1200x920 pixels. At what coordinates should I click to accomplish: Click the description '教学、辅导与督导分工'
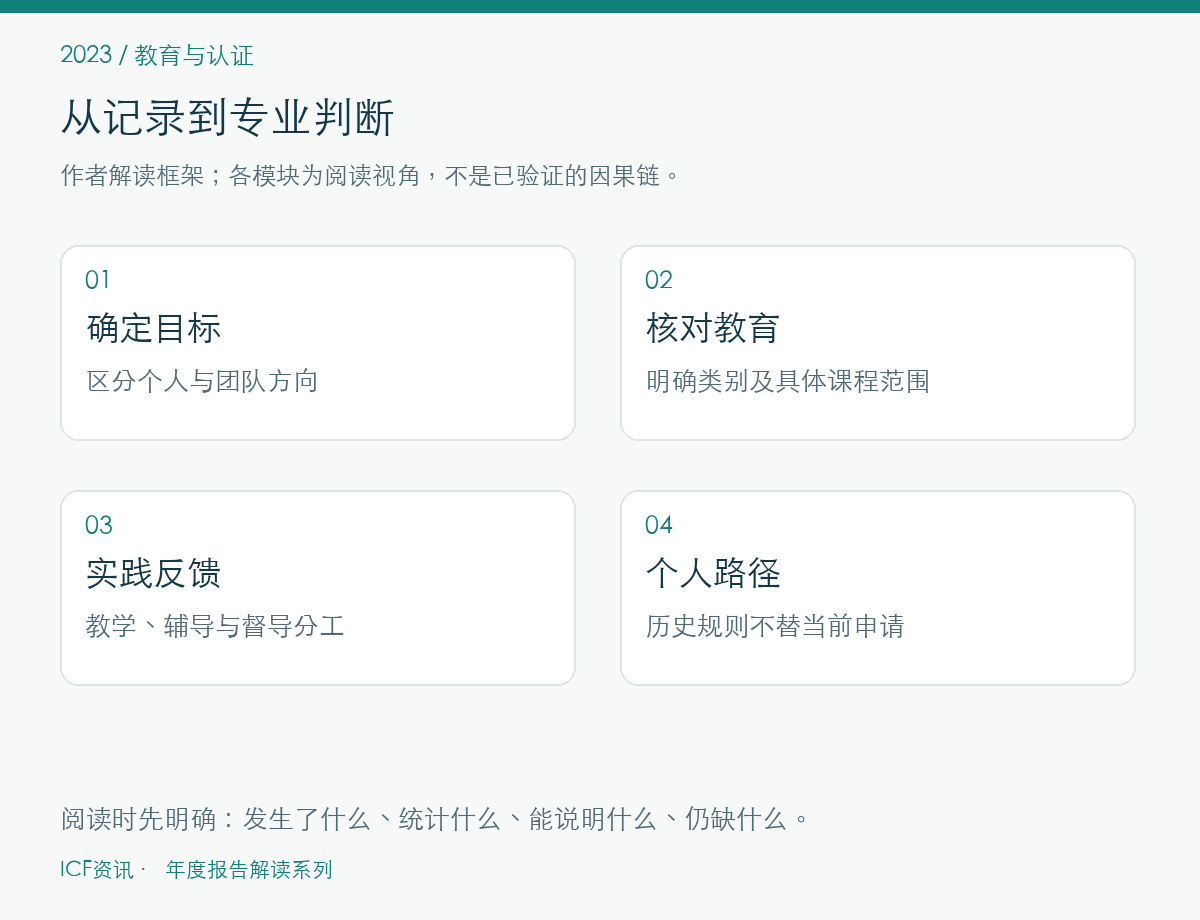[x=215, y=626]
